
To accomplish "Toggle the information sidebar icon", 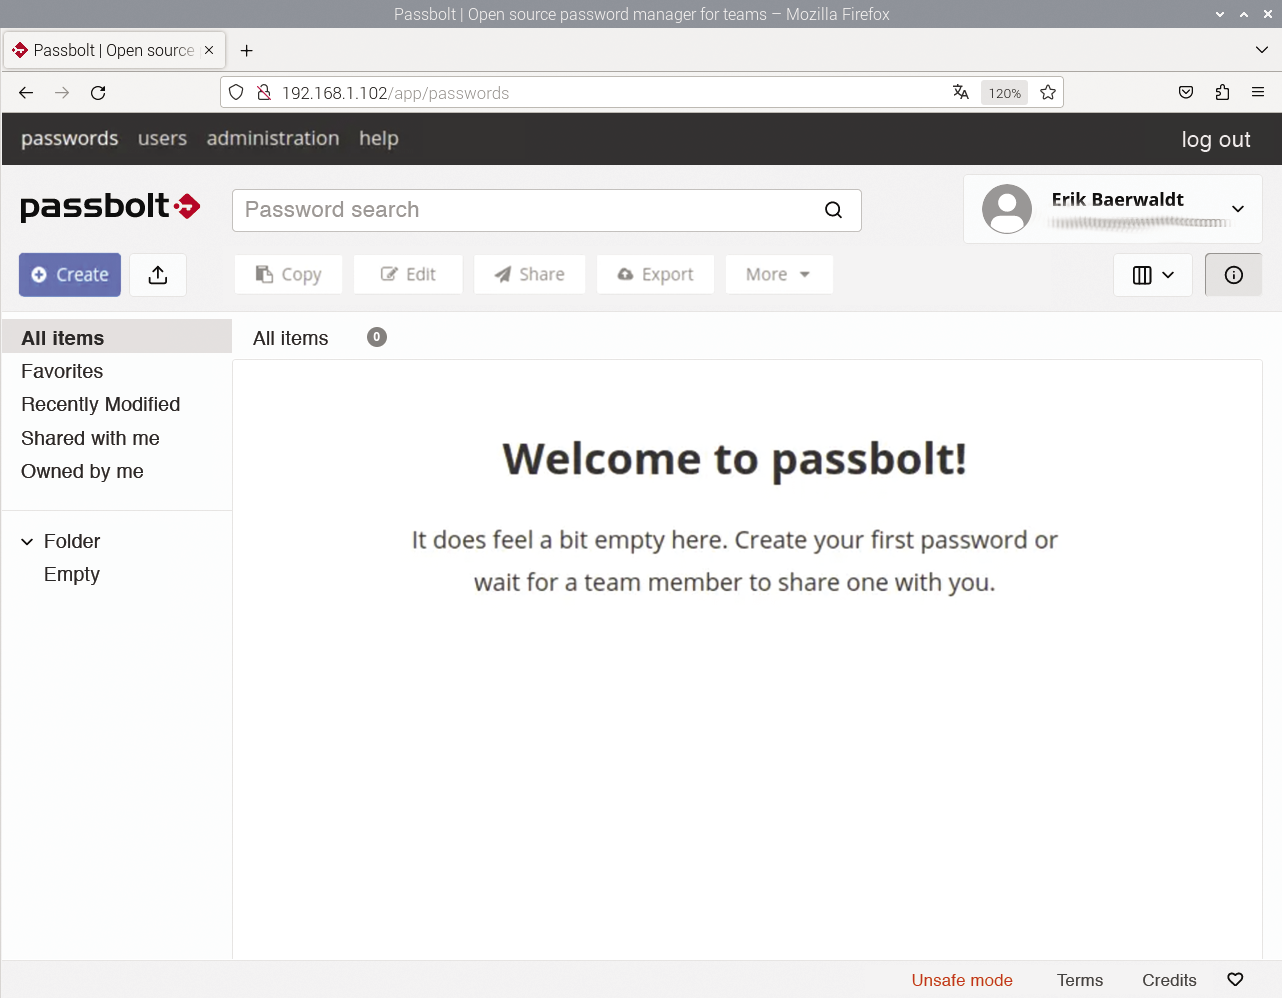I will (1233, 274).
